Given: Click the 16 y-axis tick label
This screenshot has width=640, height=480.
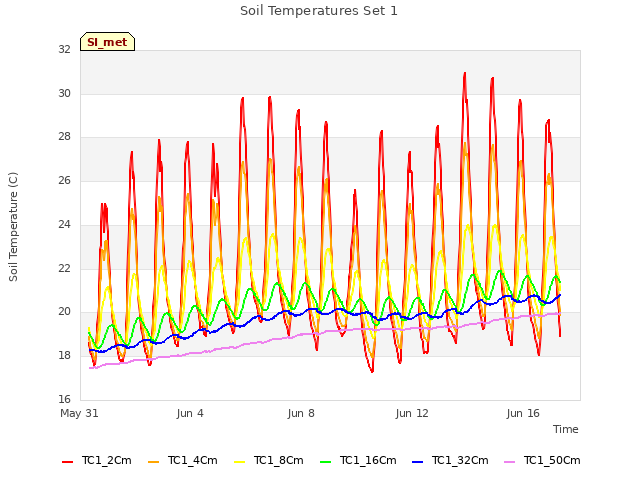Looking at the screenshot, I should [64, 399].
